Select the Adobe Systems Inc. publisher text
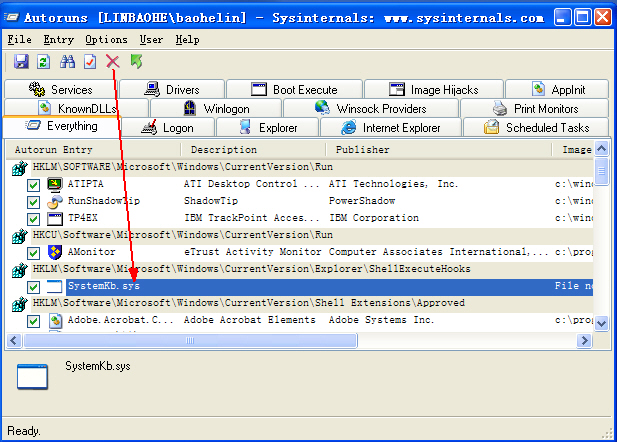 click(x=381, y=320)
